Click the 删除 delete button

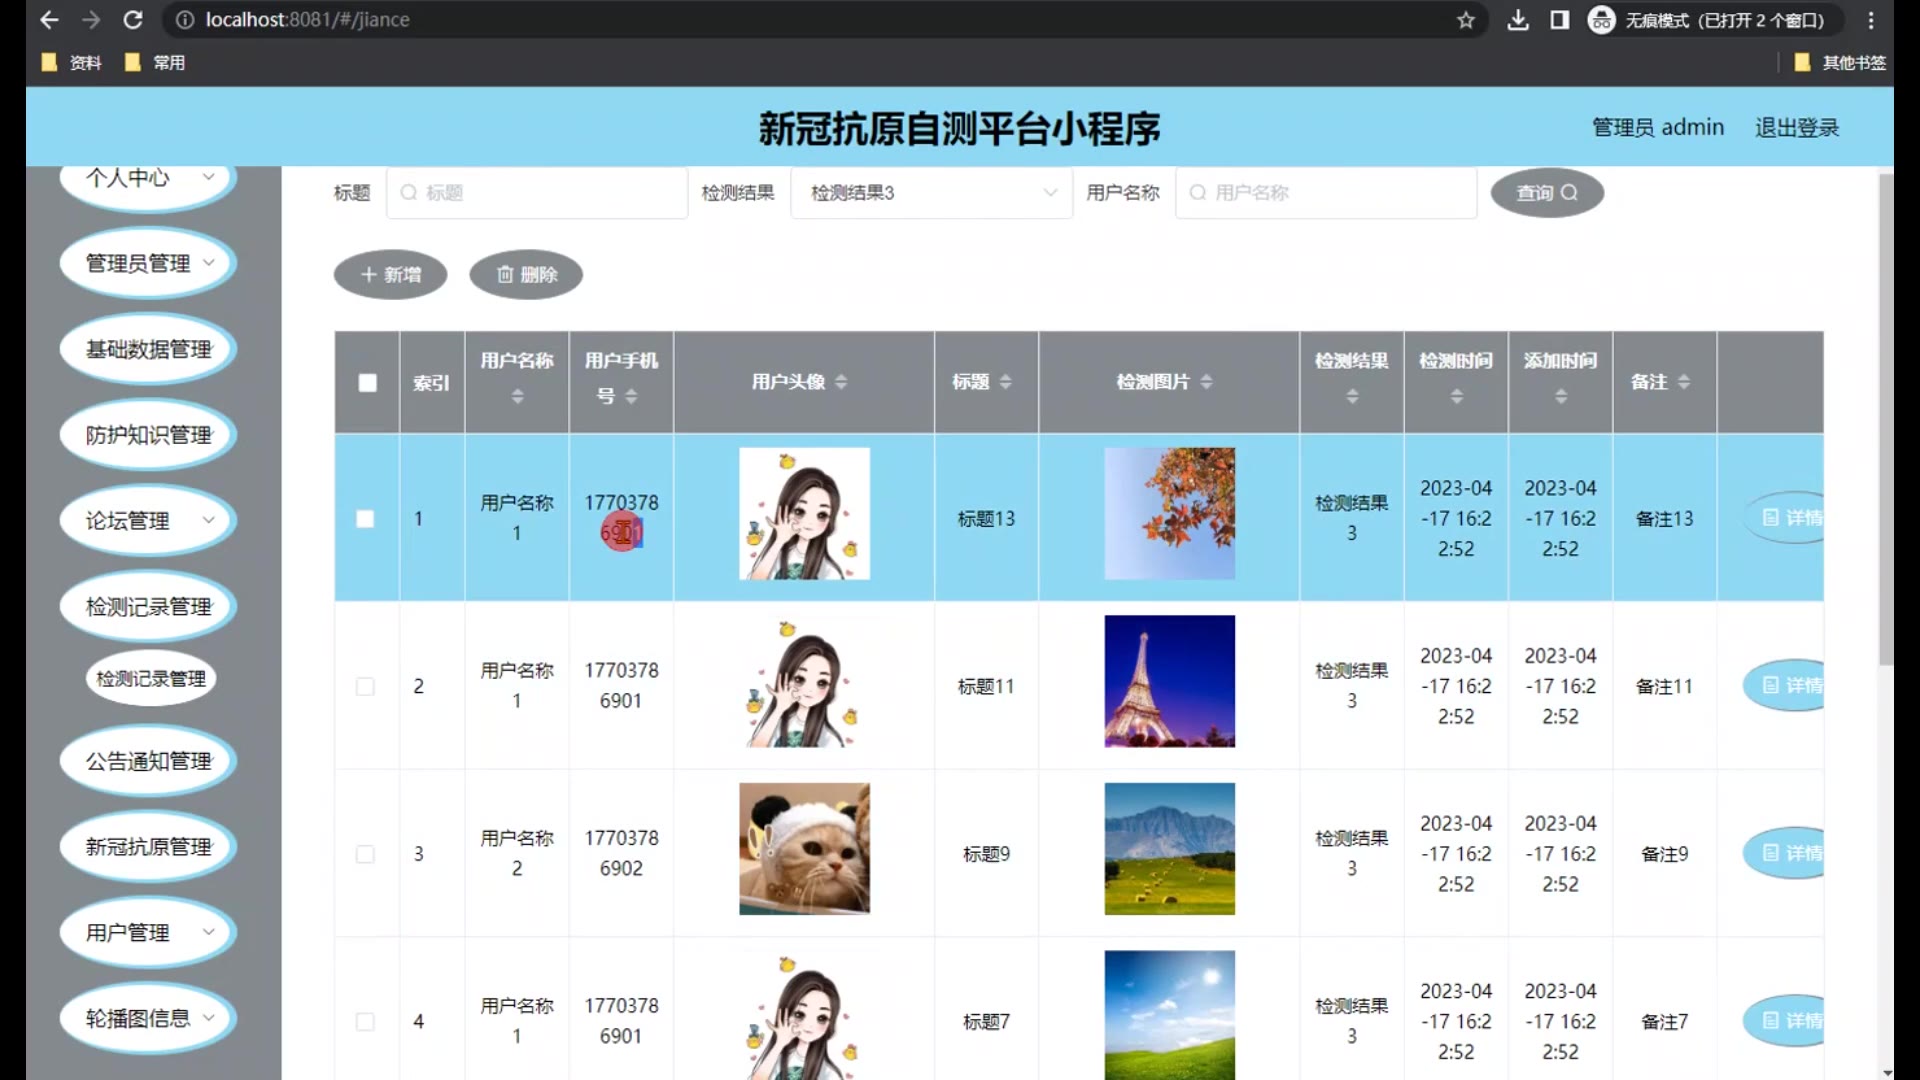click(x=526, y=275)
